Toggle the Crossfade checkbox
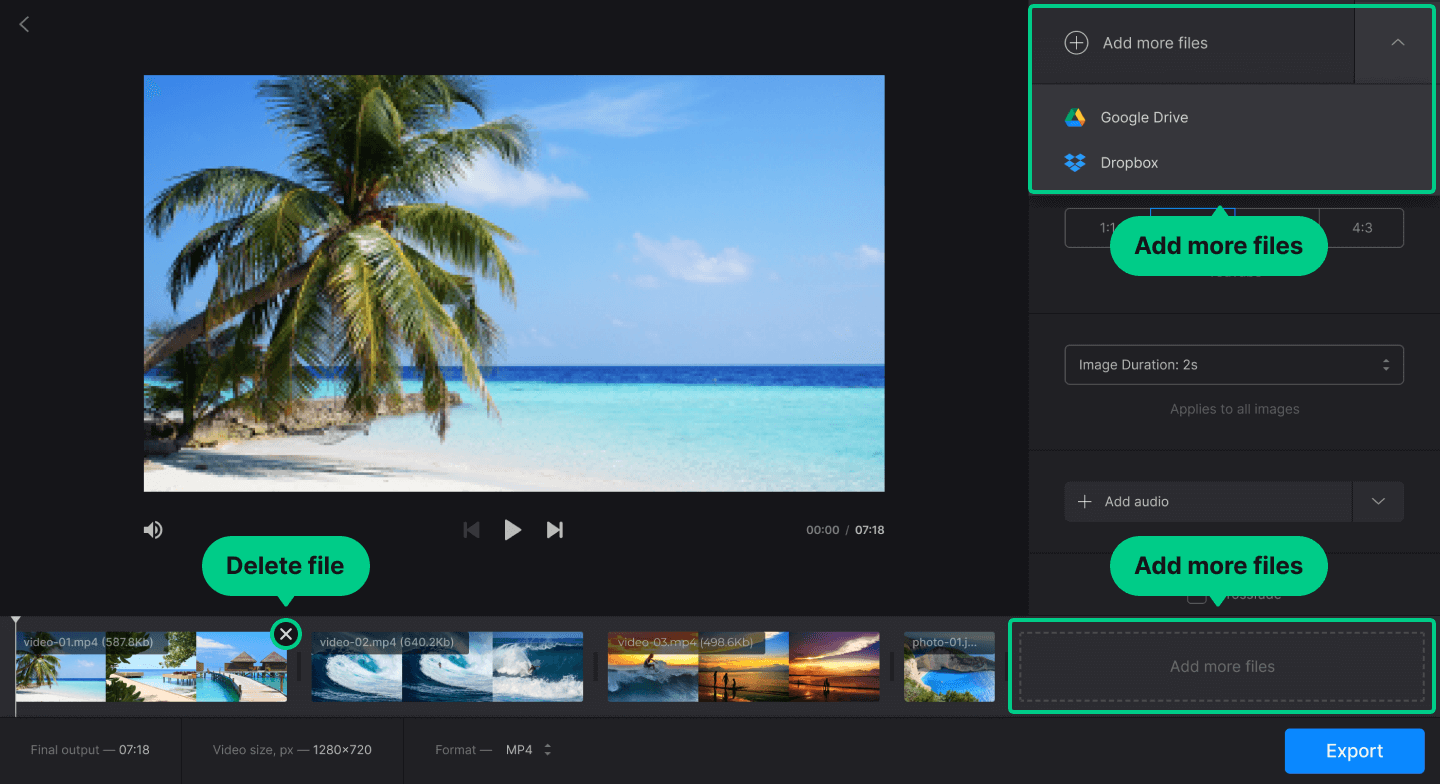 pyautogui.click(x=1195, y=596)
